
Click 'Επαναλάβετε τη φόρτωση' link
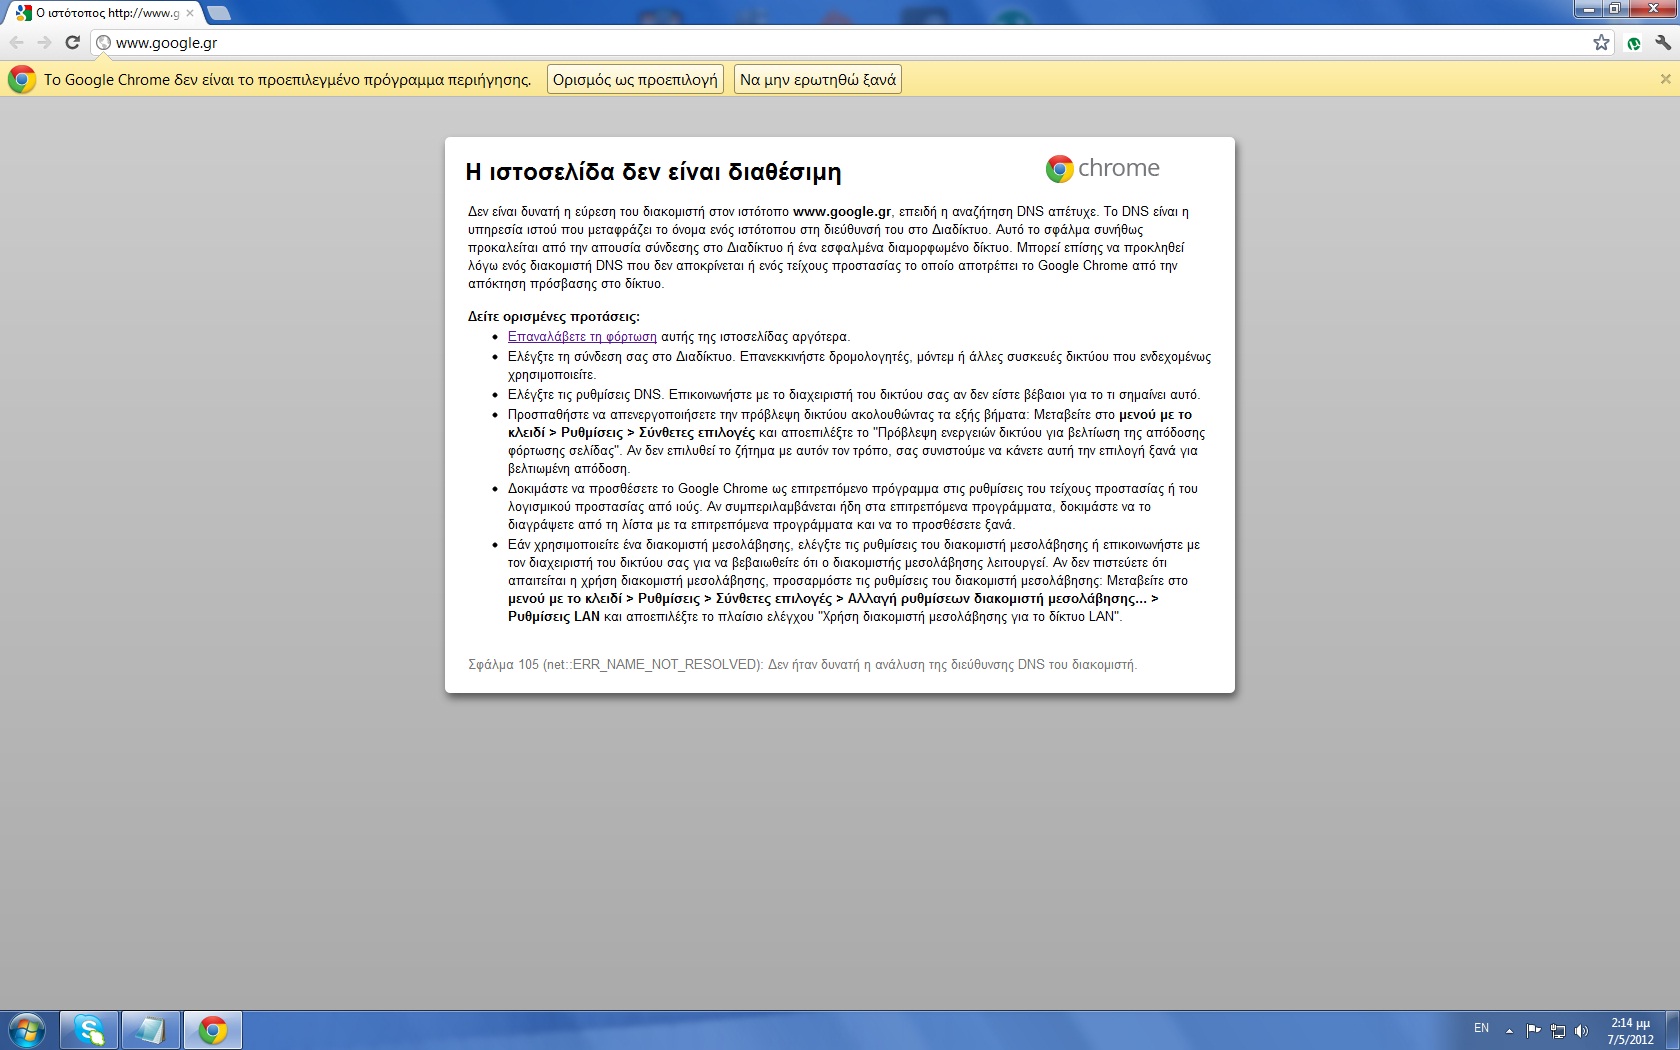(x=582, y=337)
